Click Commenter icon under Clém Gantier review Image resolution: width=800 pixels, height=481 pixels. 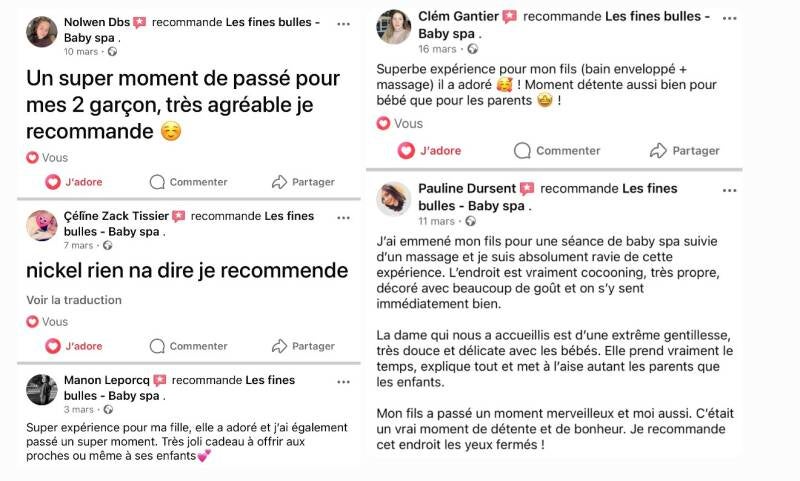522,150
